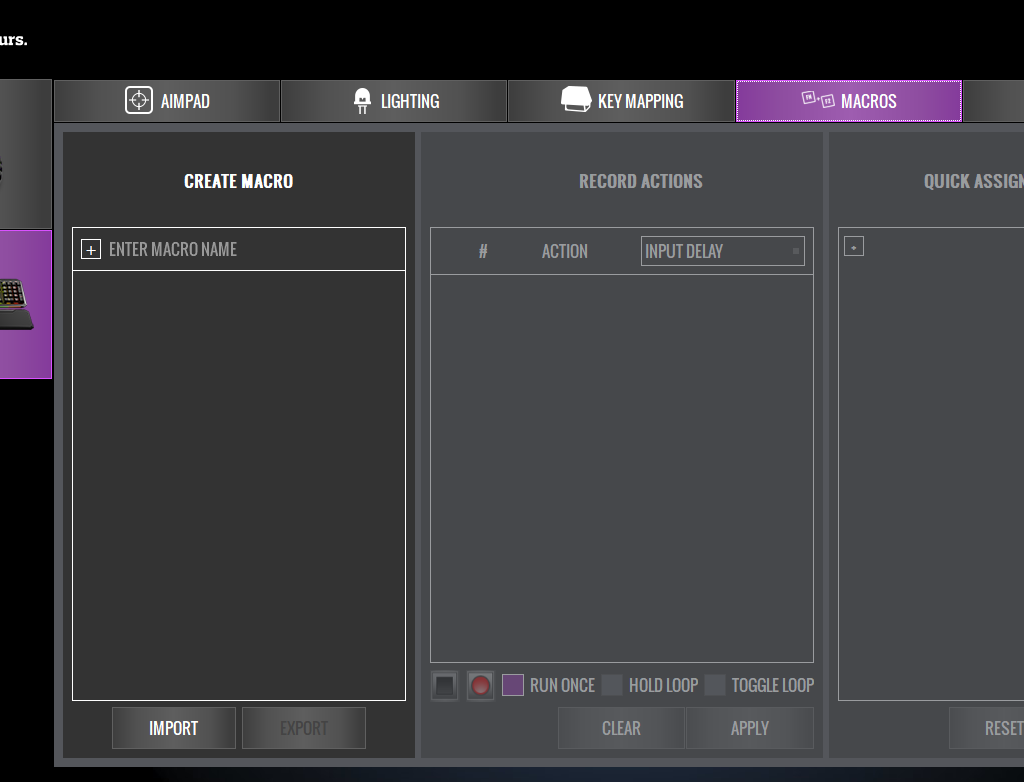1024x782 pixels.
Task: Switch to the Aimpad tab
Action: tap(167, 101)
